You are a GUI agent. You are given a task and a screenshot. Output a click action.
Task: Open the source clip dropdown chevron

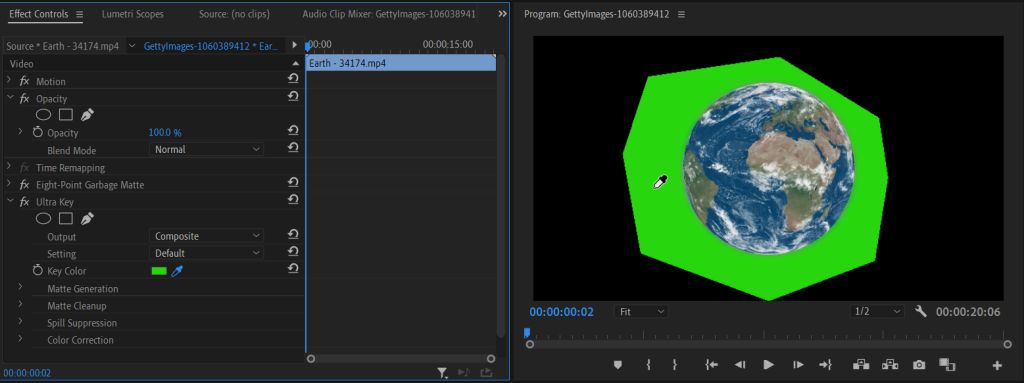(x=132, y=46)
